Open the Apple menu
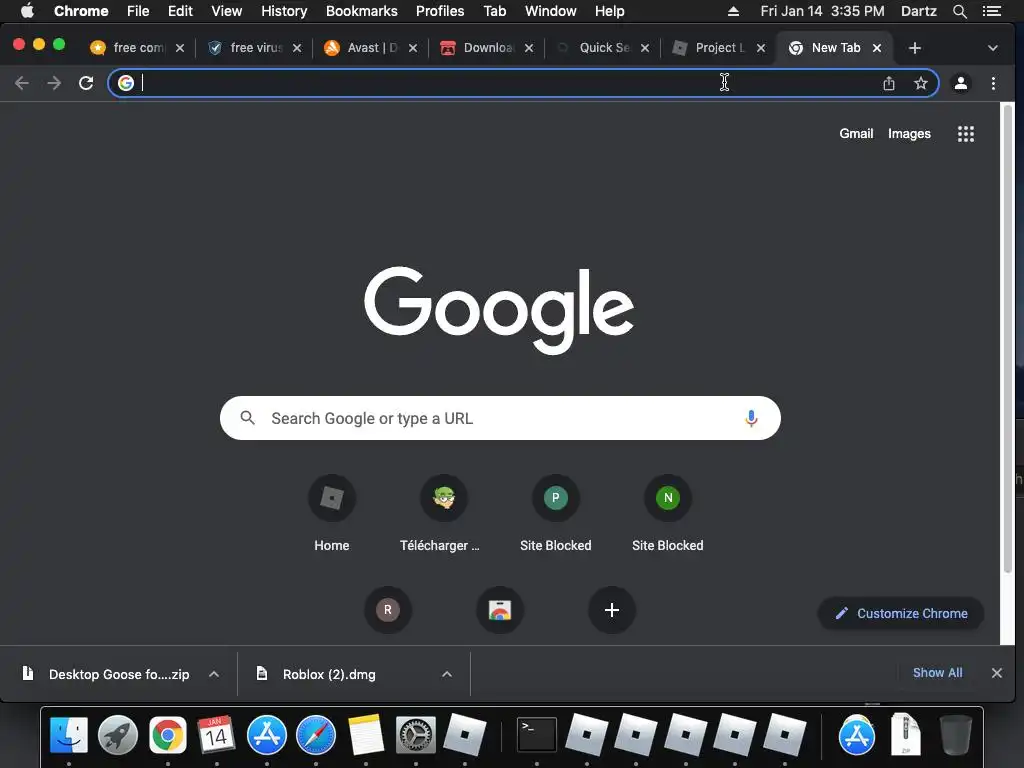 pos(27,11)
